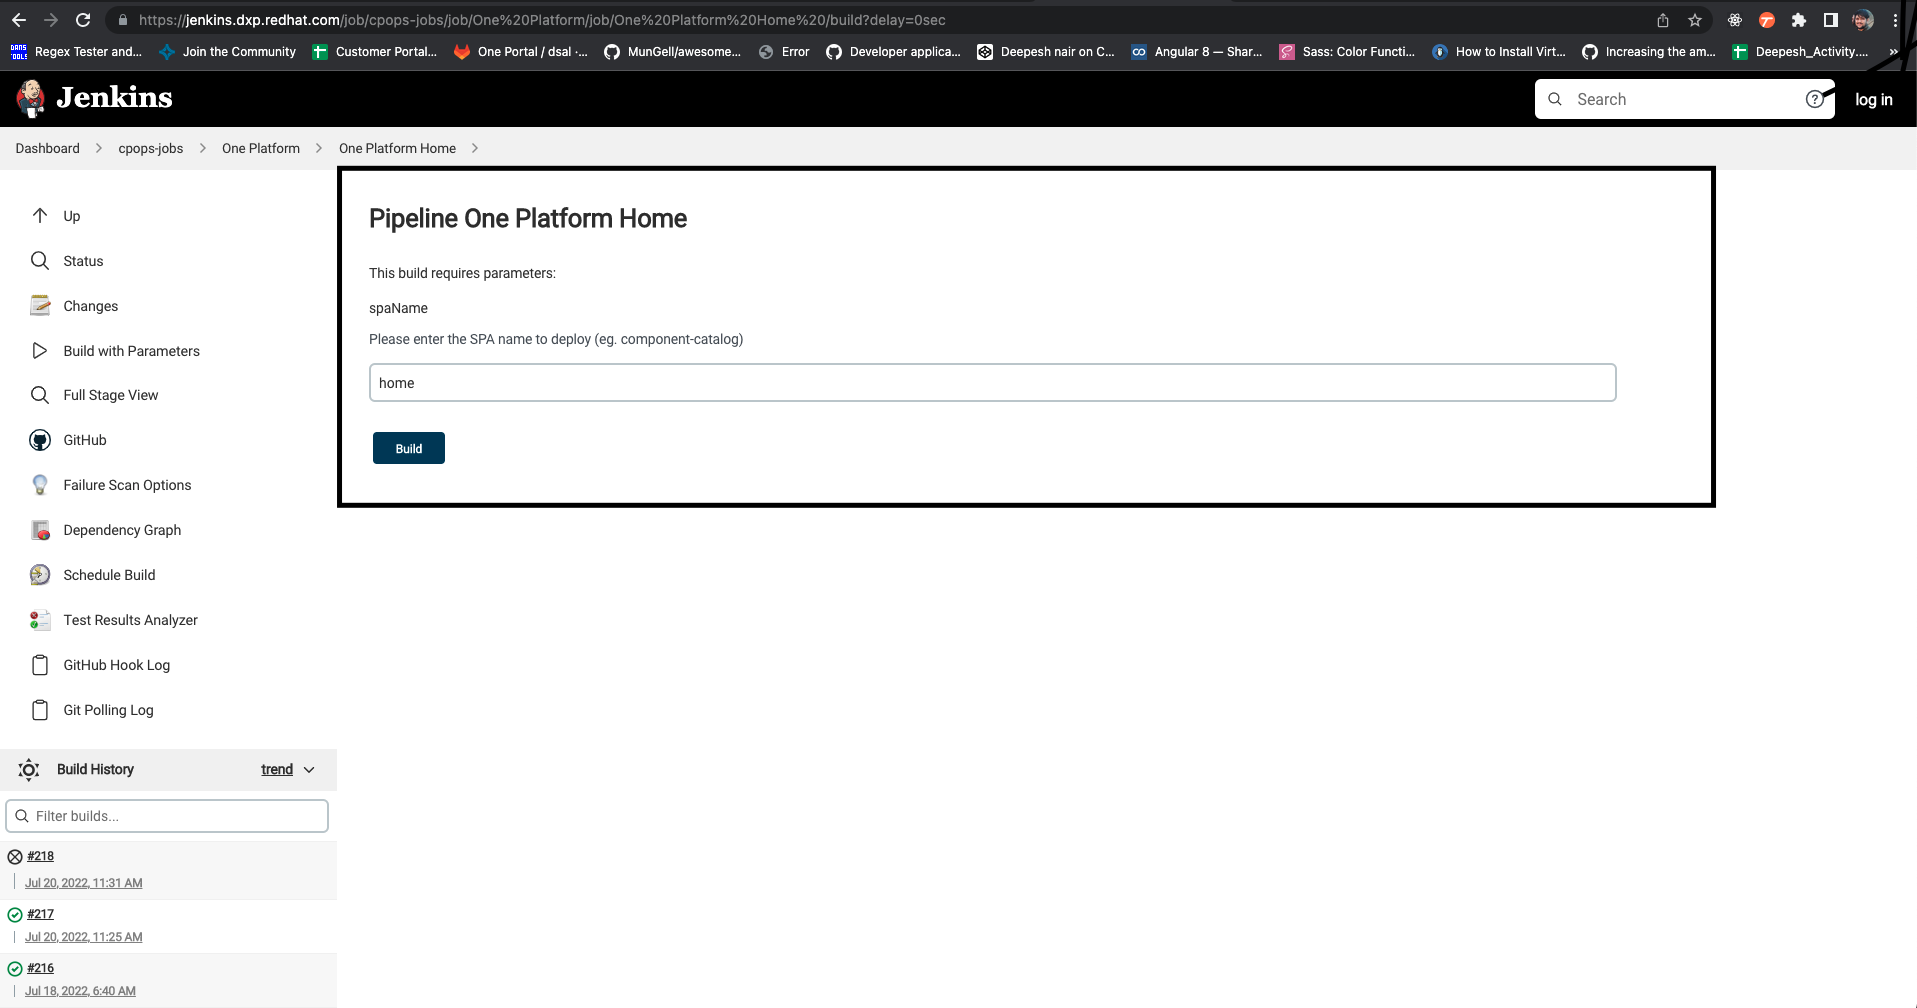Viewport: 1917px width, 1008px height.
Task: Click the Schedule Build clock icon
Action: pyautogui.click(x=40, y=575)
